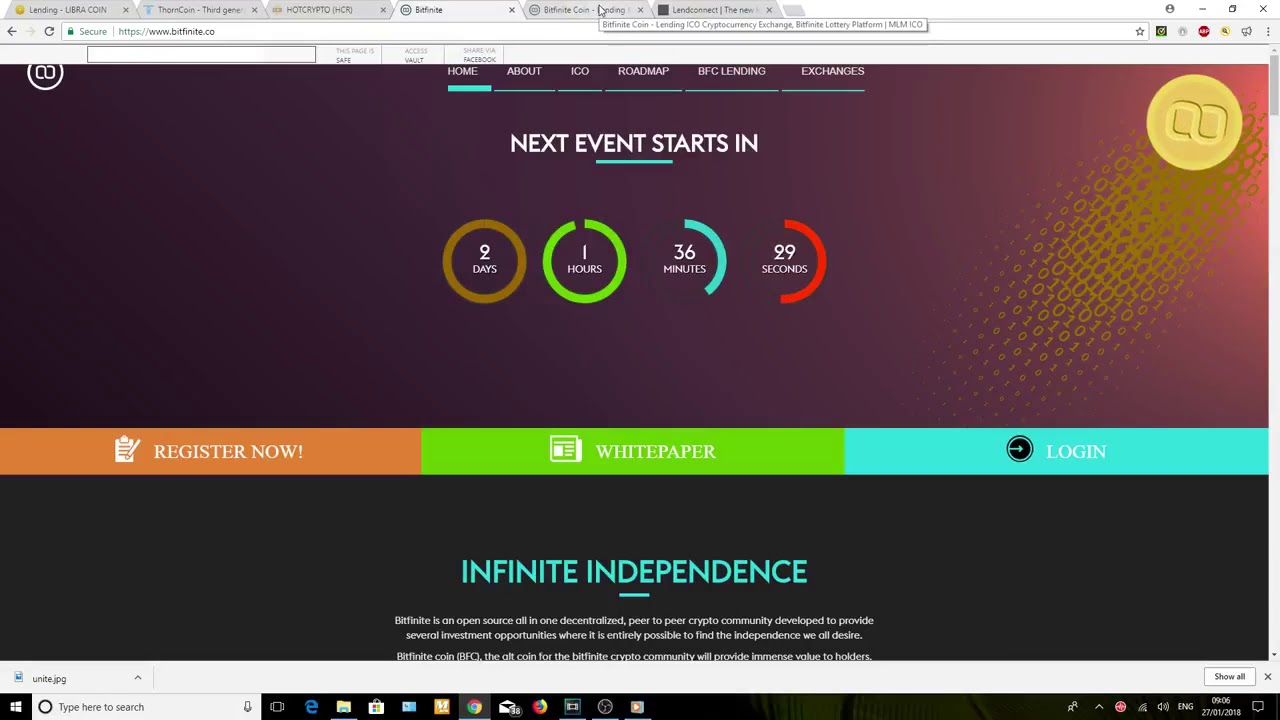Viewport: 1280px width, 720px height.
Task: Open the ABOUT navigation menu item
Action: click(524, 71)
